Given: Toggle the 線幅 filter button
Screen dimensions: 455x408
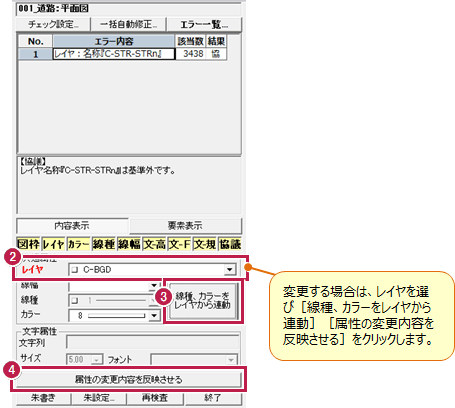Looking at the screenshot, I should tap(129, 244).
